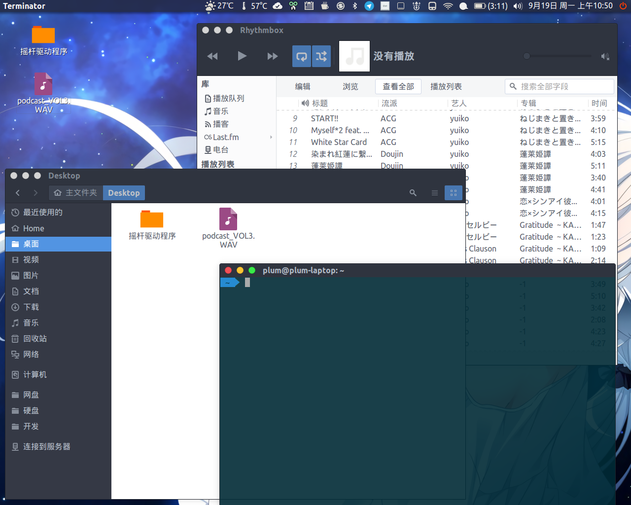Open 图片 folder in sidebar

58,276
